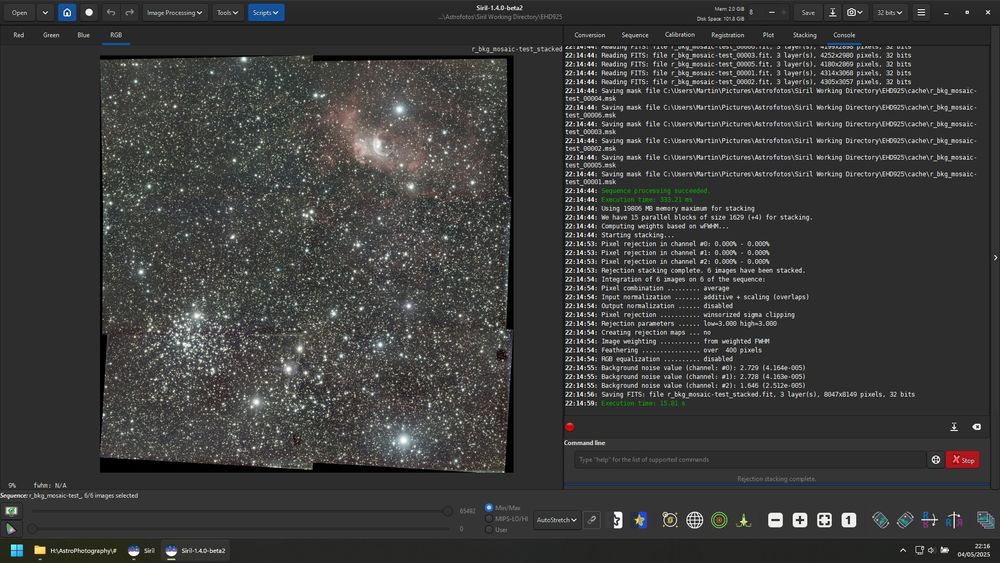Click the Save button
The image size is (1000, 563).
pos(808,12)
